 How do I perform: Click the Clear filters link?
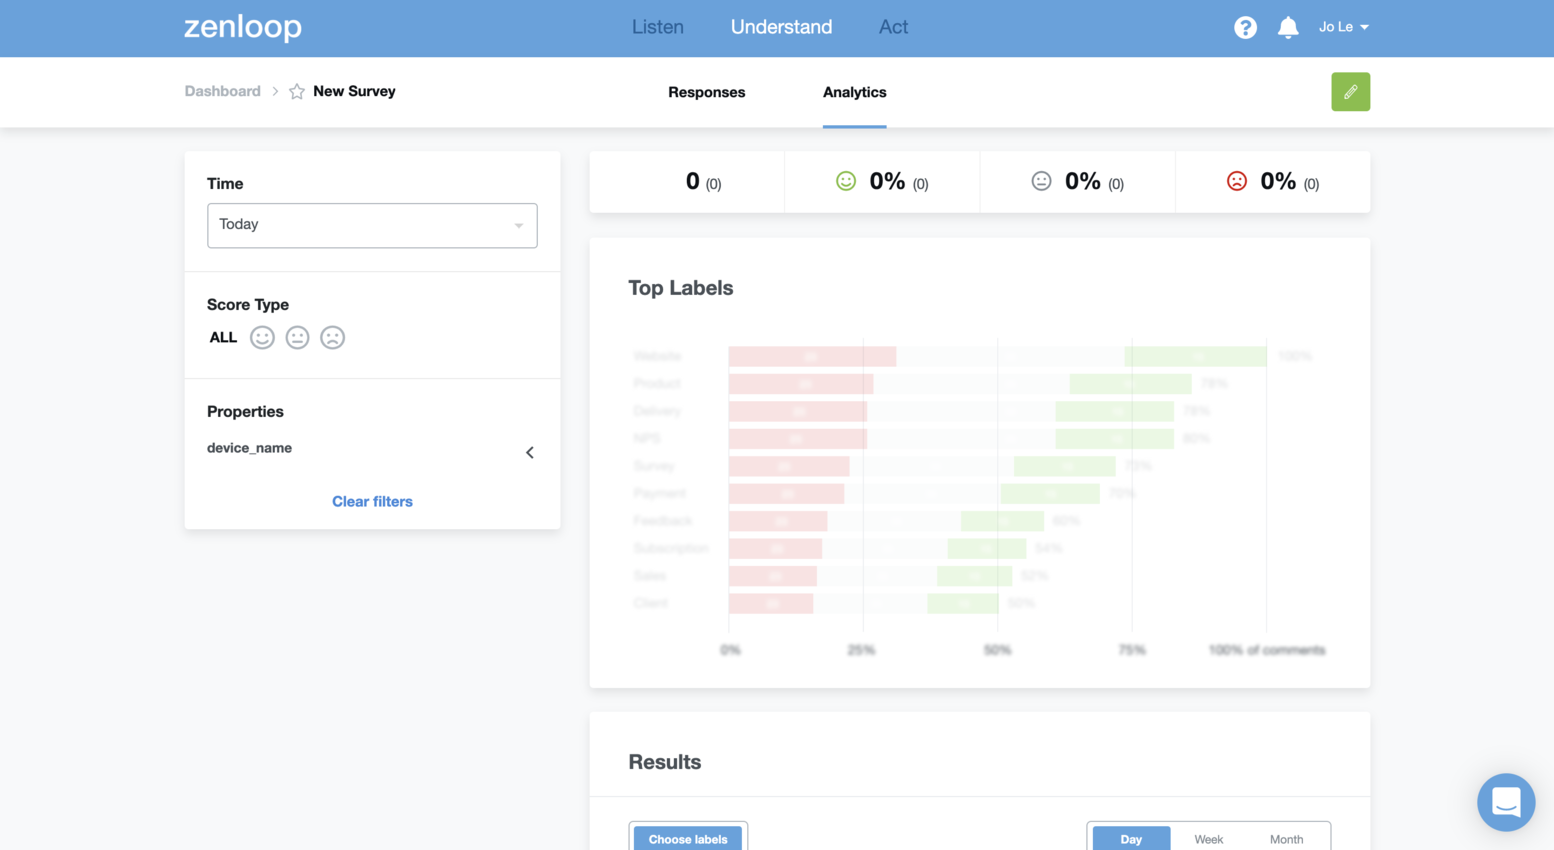[x=371, y=501]
